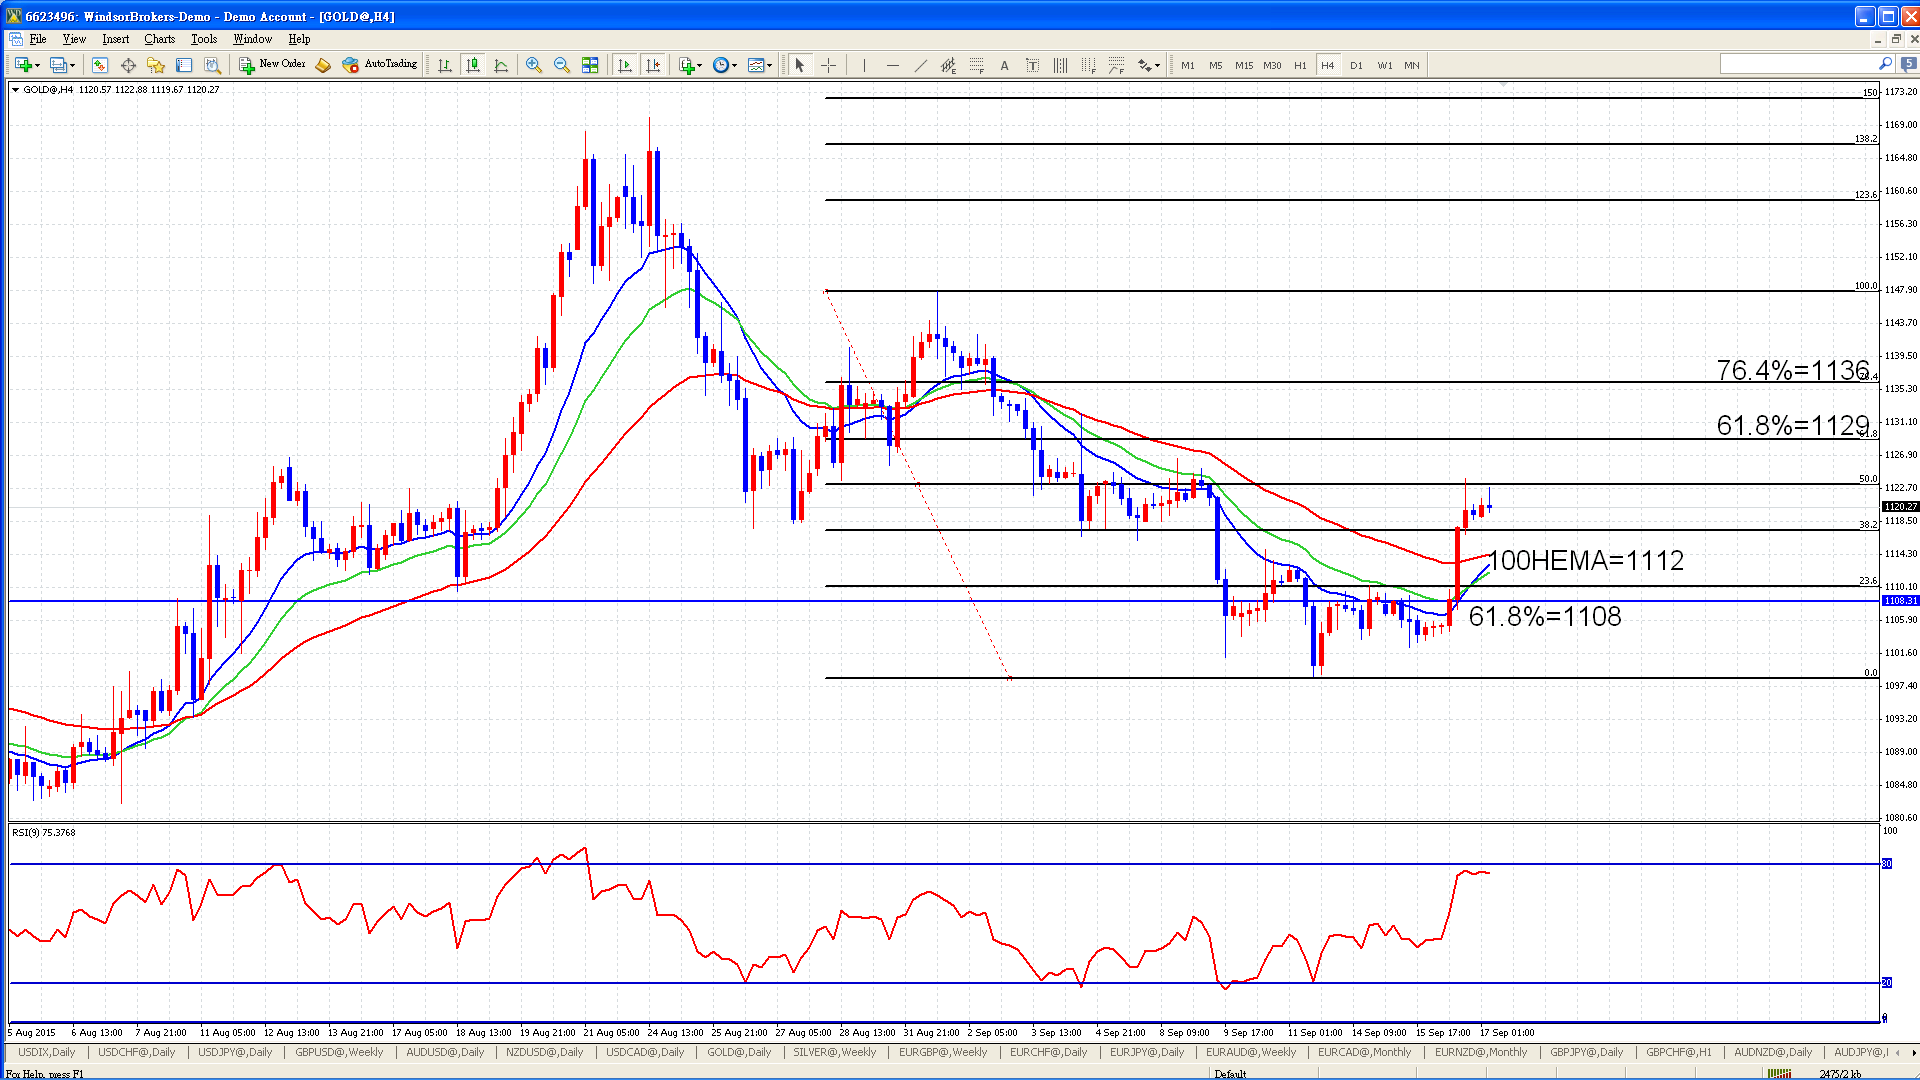Click the New Order button
This screenshot has width=1920, height=1080.
point(272,64)
